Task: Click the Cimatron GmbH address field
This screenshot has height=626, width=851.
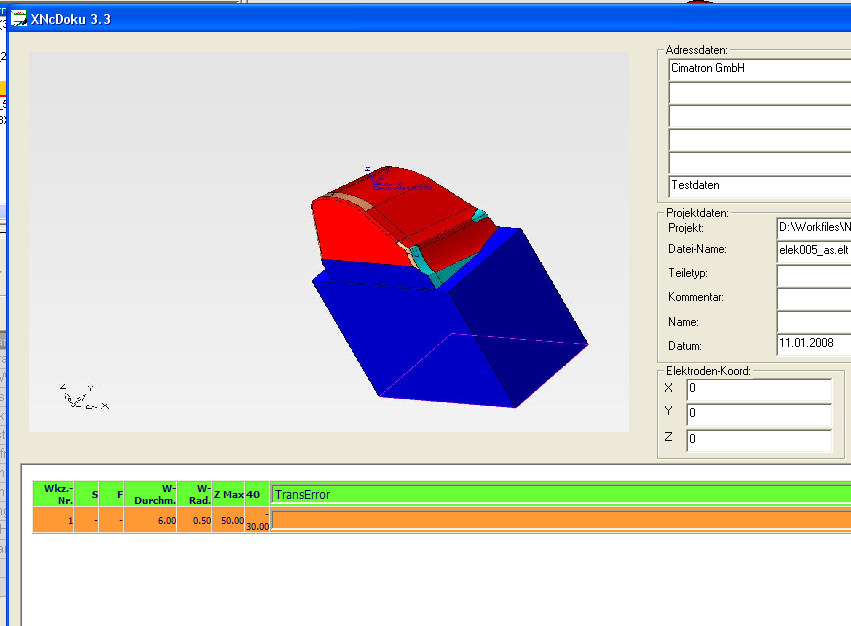Action: (760, 69)
